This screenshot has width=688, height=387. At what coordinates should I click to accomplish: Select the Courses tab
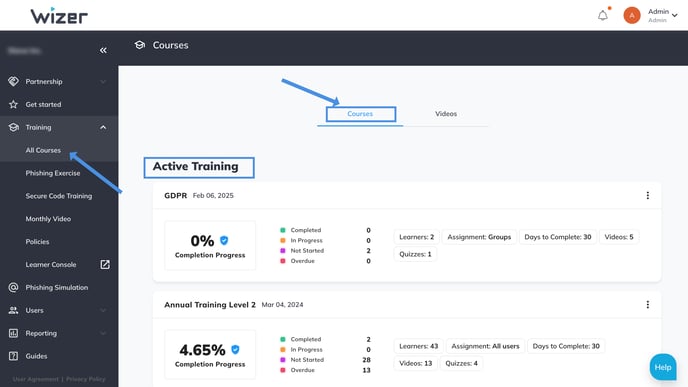click(360, 114)
